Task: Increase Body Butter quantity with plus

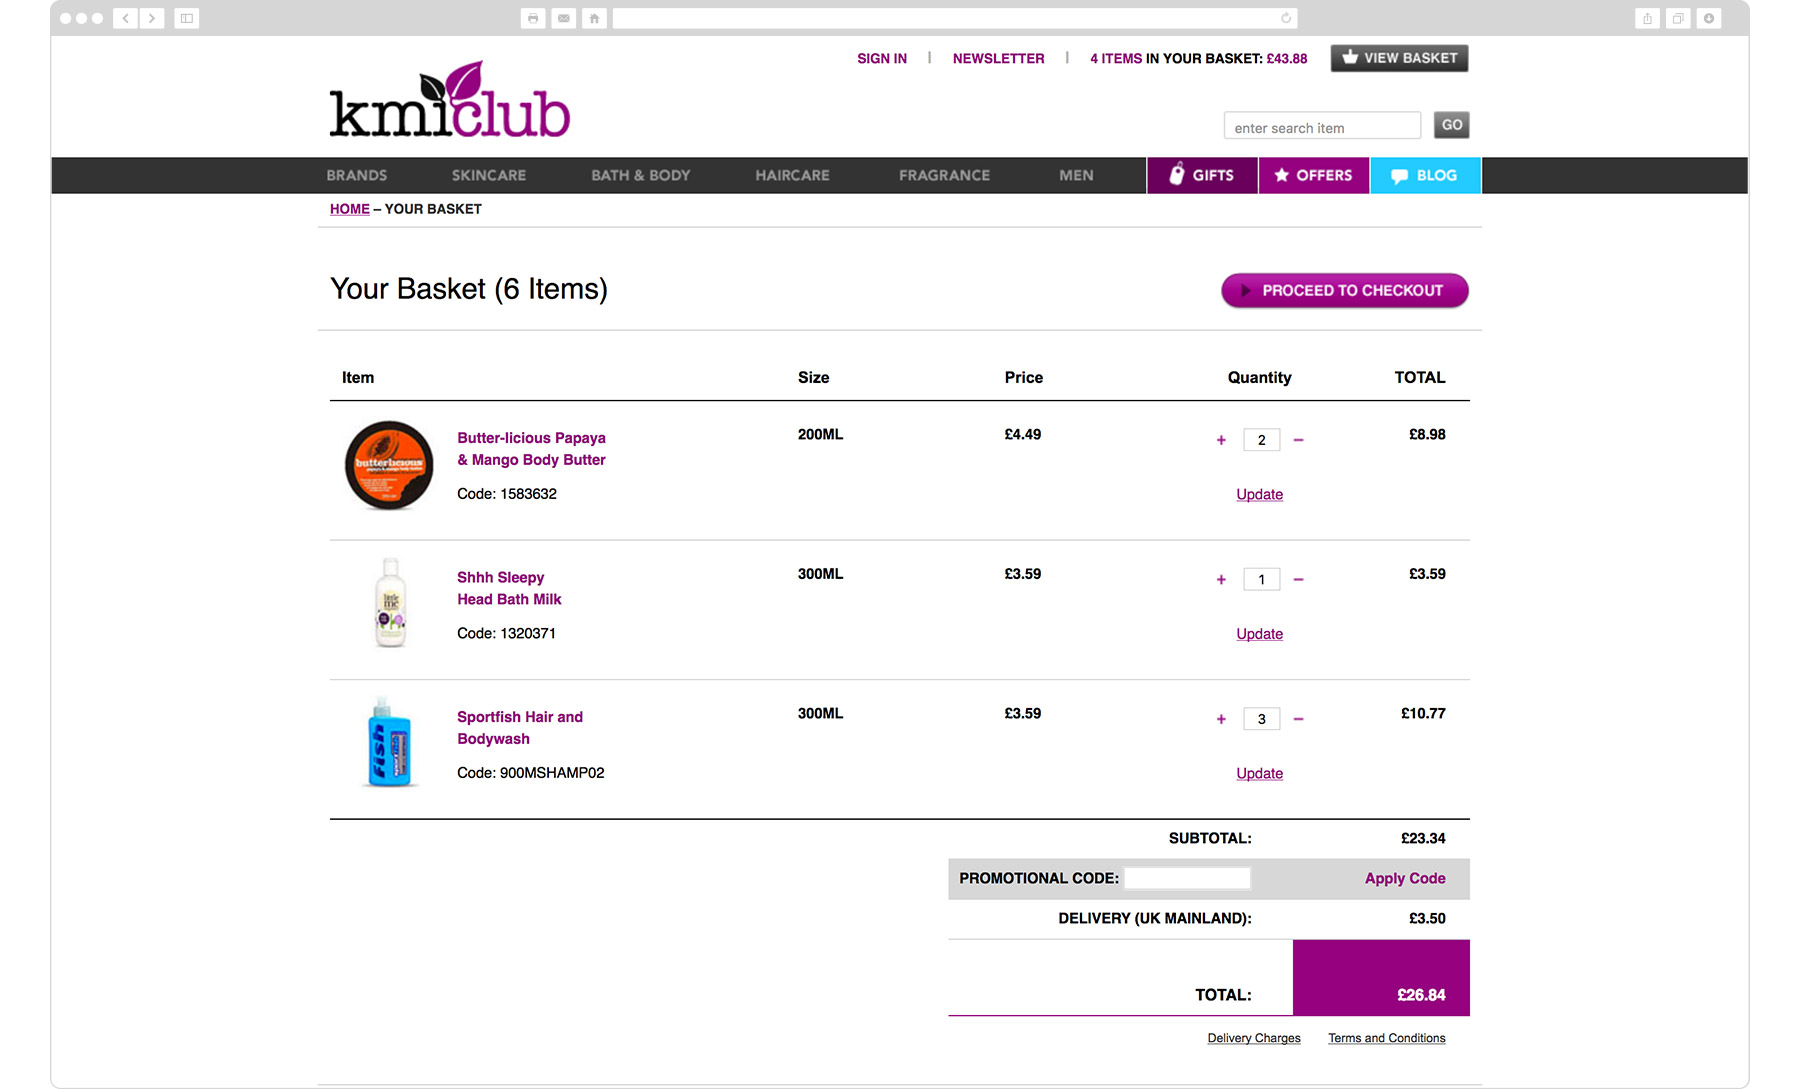Action: pos(1221,440)
